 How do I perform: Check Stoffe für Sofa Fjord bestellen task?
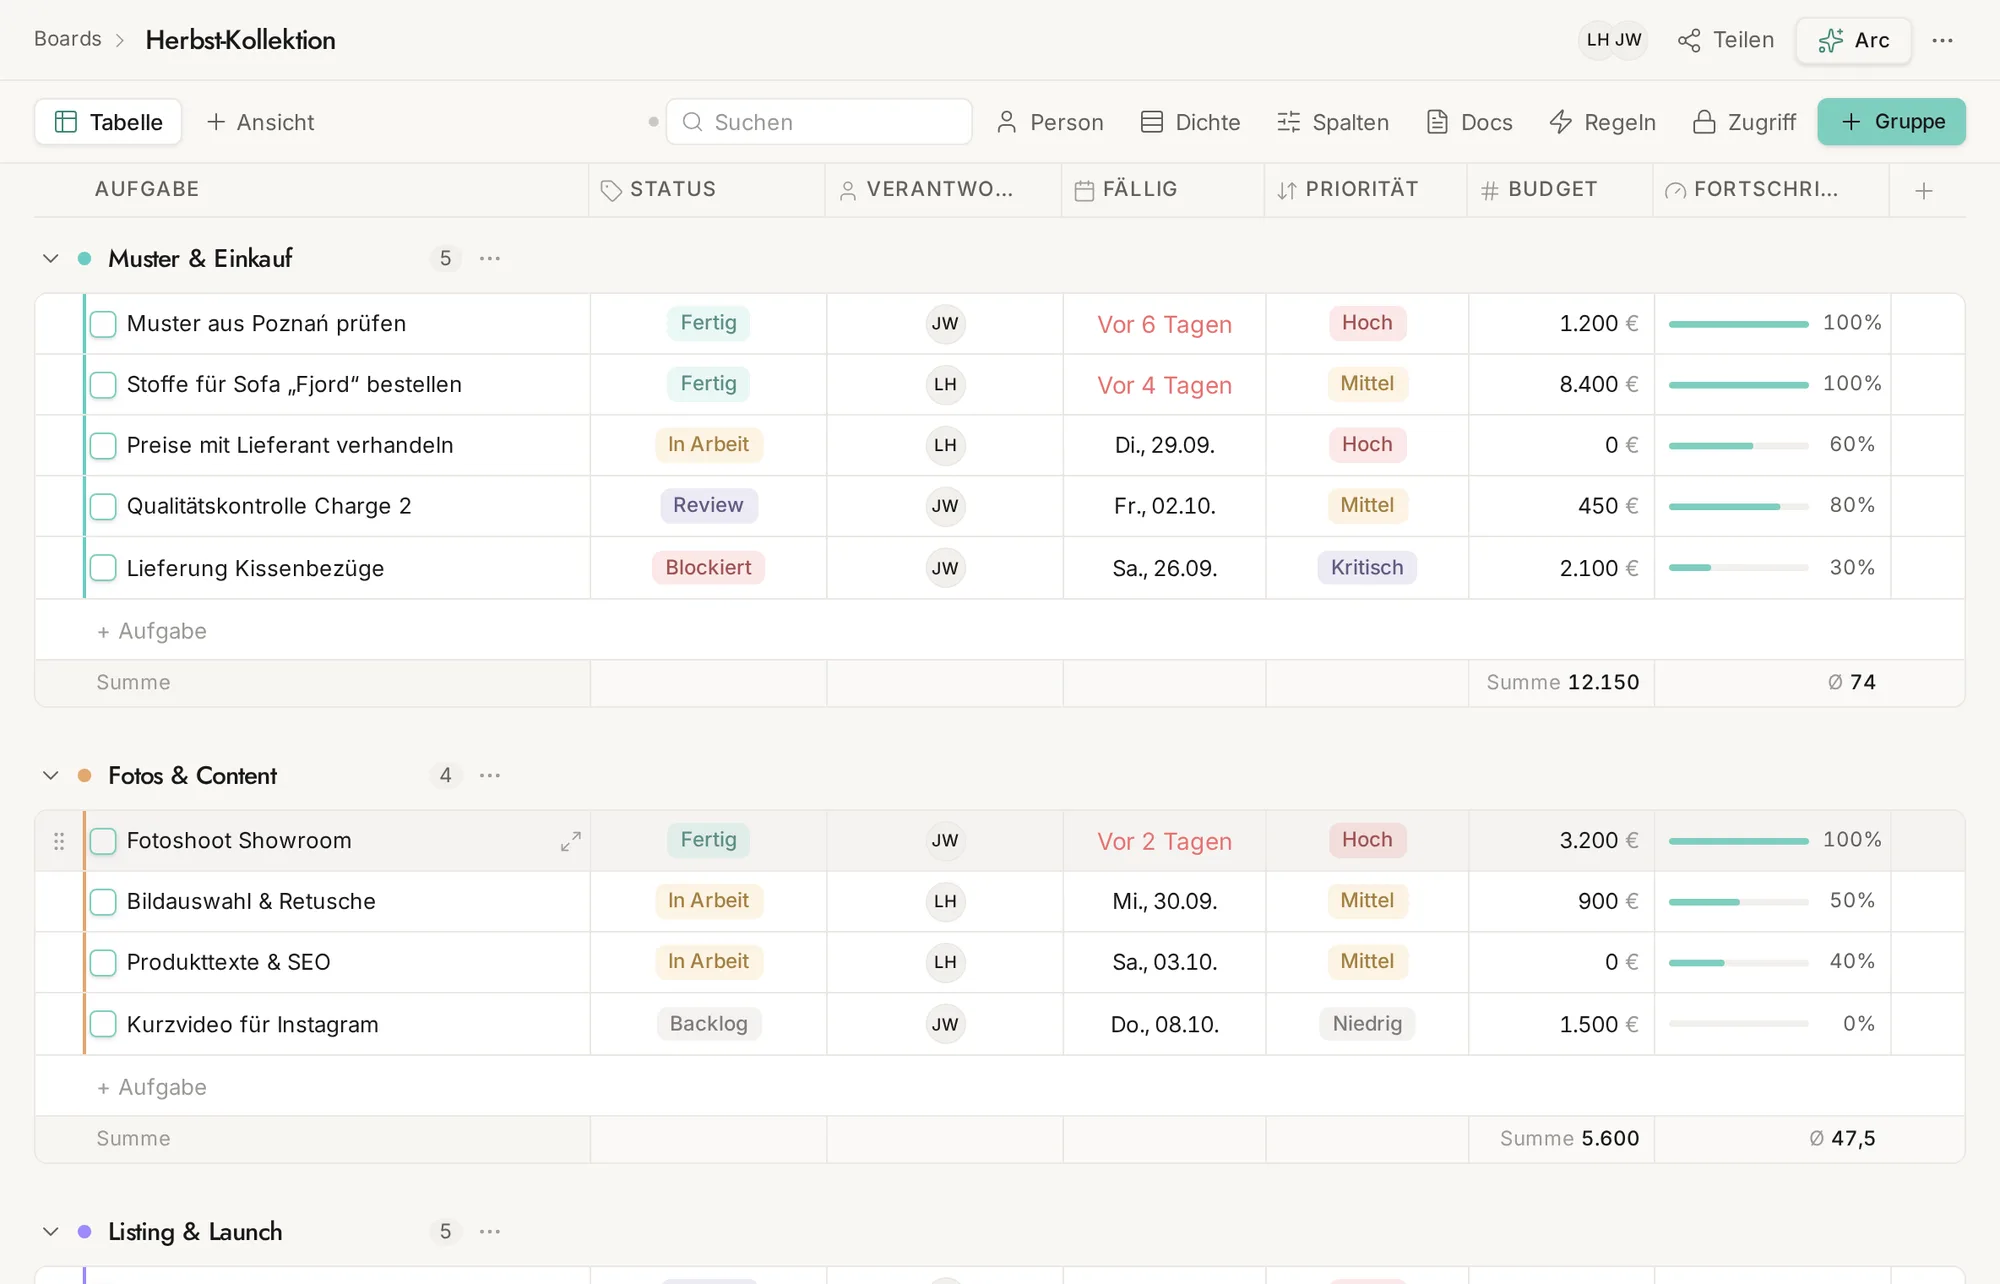[x=103, y=385]
